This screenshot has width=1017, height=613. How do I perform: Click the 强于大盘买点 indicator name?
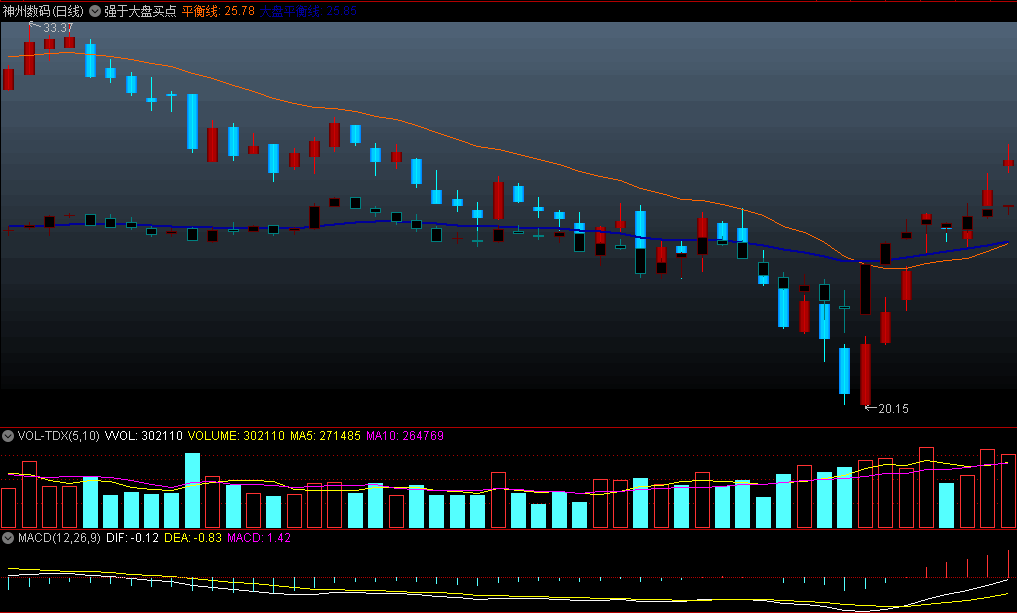(140, 11)
